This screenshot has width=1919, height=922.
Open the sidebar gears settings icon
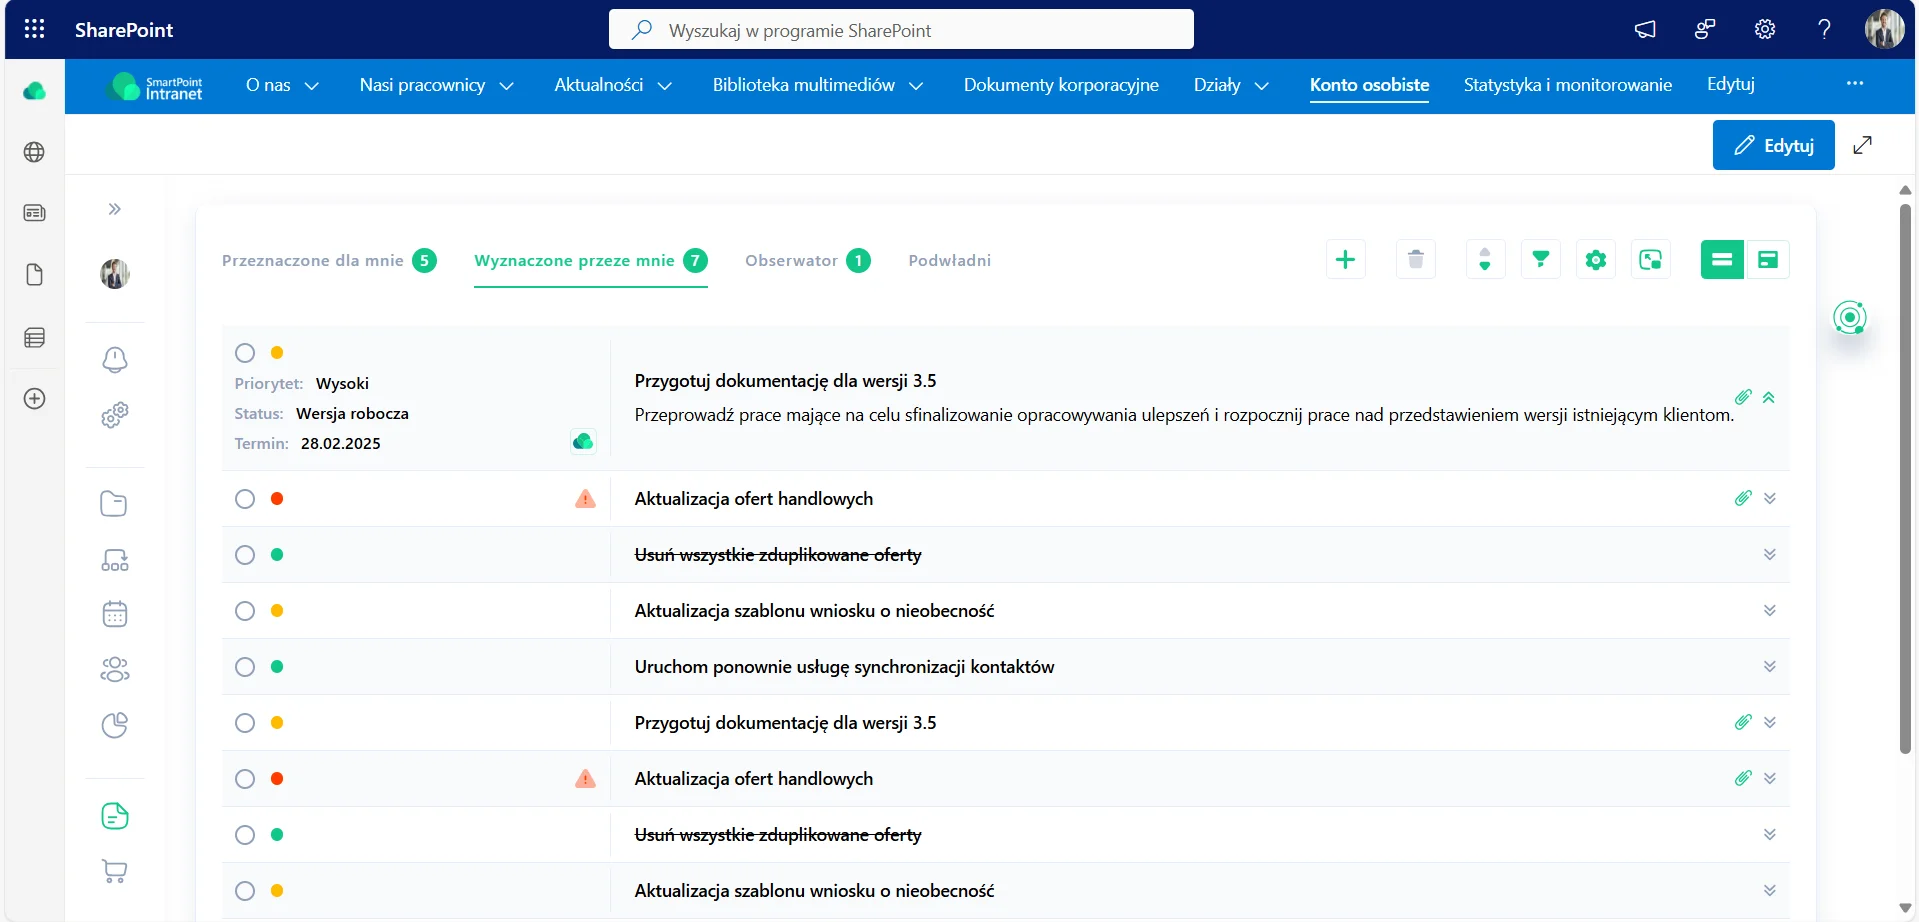[x=115, y=414]
